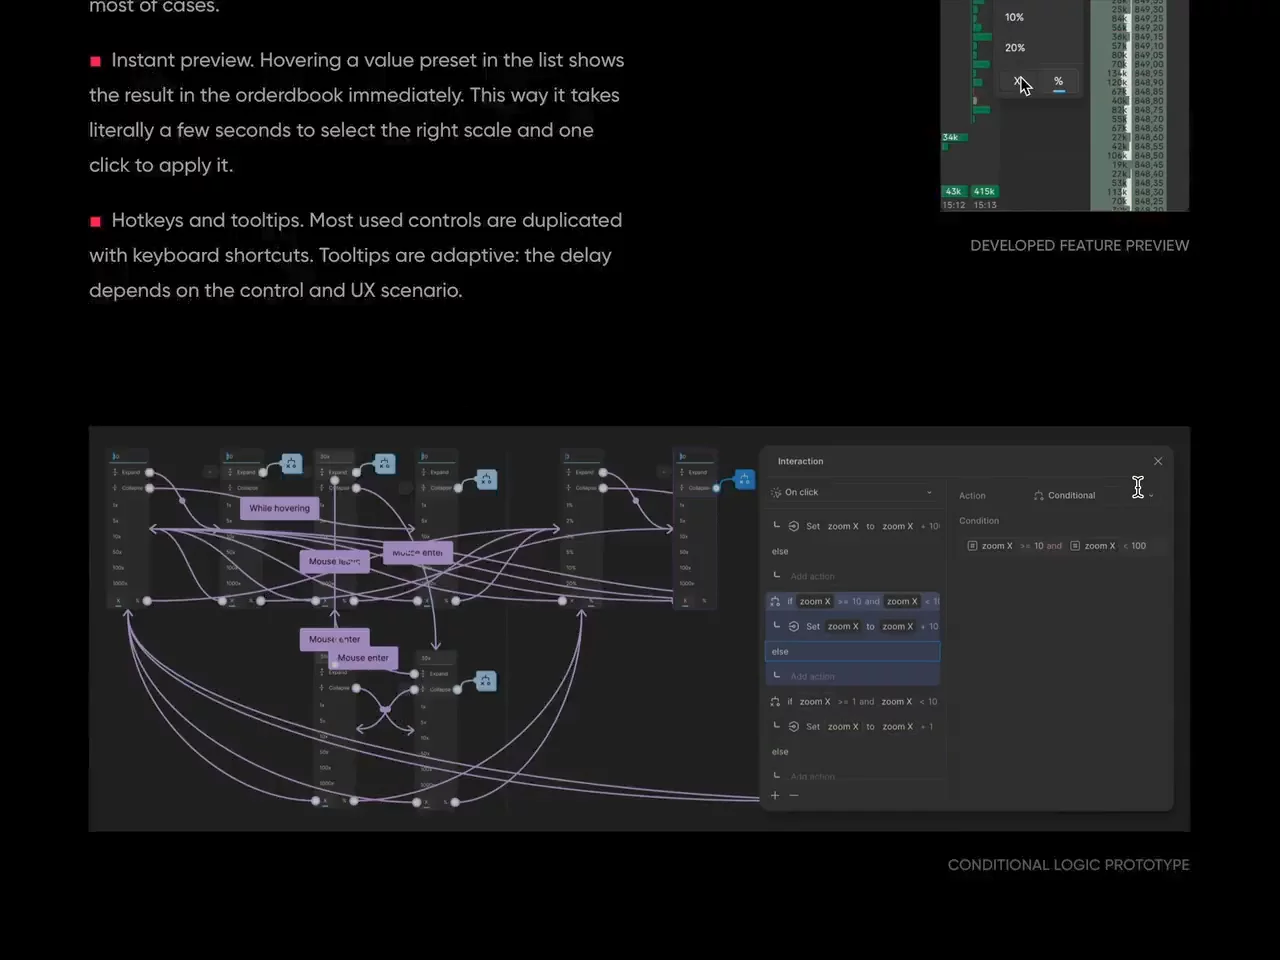Click the While hovering connection label
The width and height of the screenshot is (1280, 960).
[279, 508]
